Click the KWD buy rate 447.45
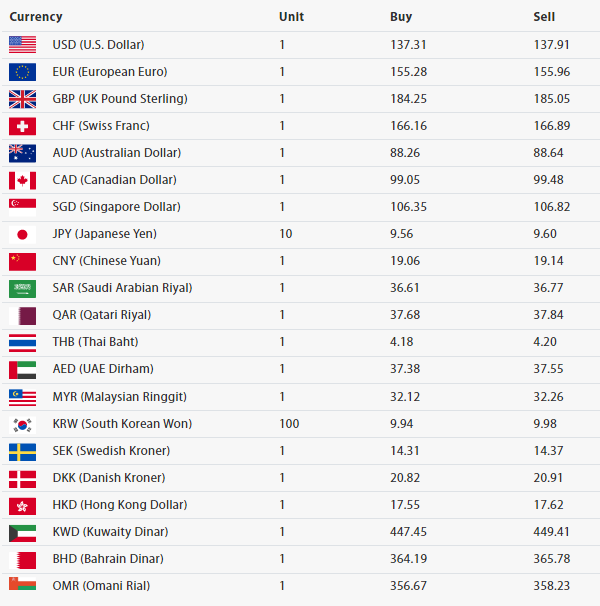The height and width of the screenshot is (606, 600). pos(408,532)
